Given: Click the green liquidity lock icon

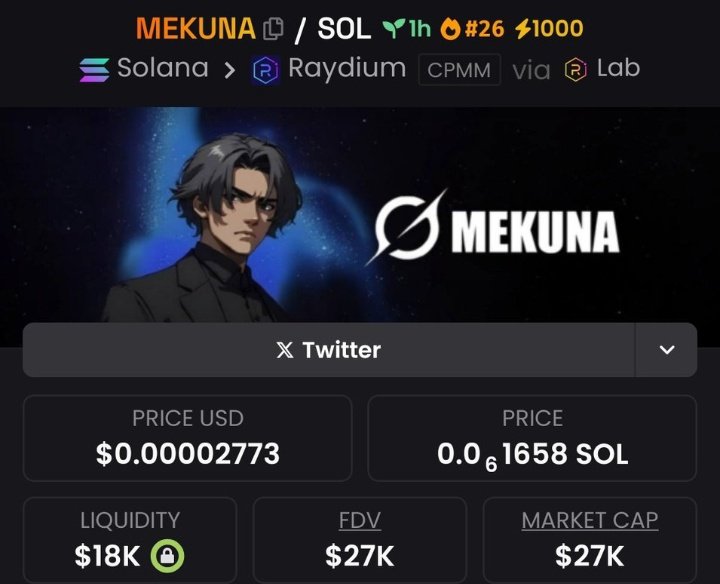Looking at the screenshot, I should click(168, 556).
